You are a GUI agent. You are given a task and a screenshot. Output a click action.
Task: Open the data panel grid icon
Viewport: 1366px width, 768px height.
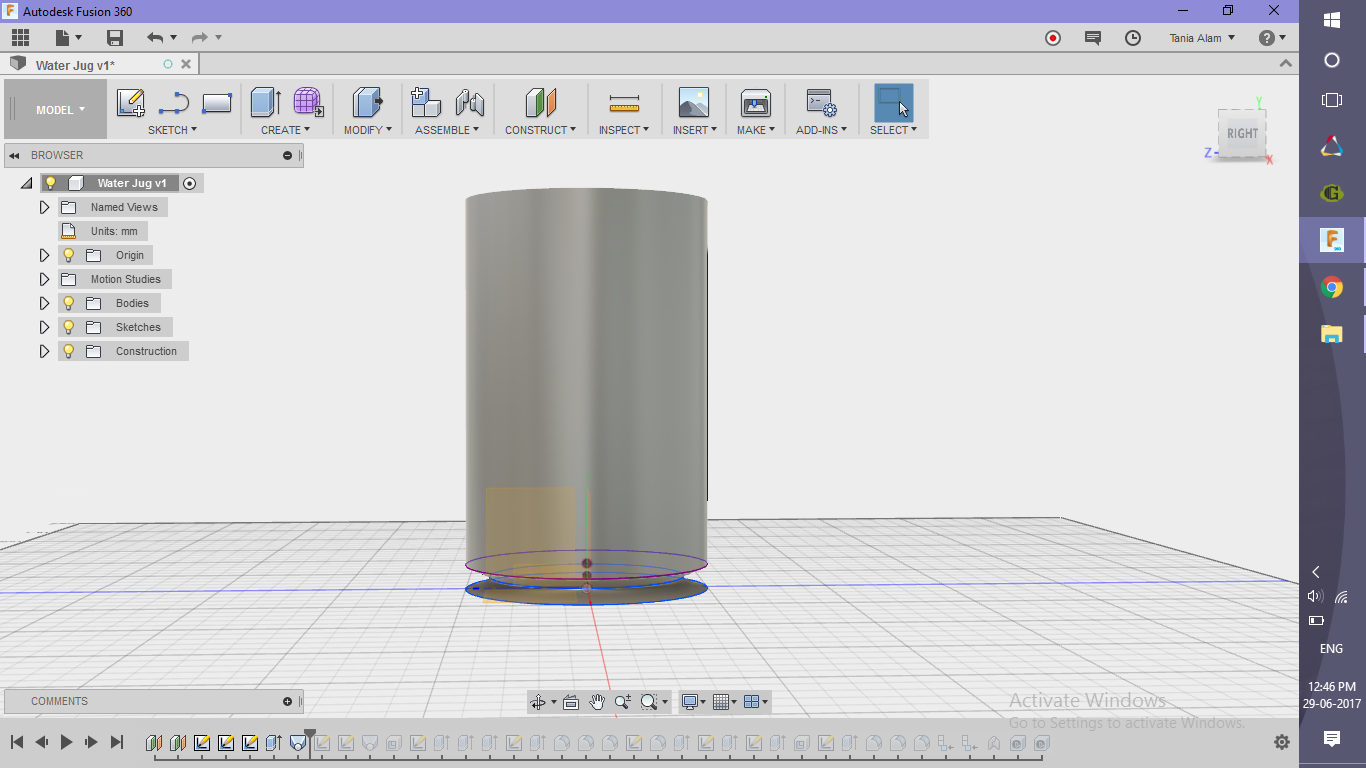(20, 38)
